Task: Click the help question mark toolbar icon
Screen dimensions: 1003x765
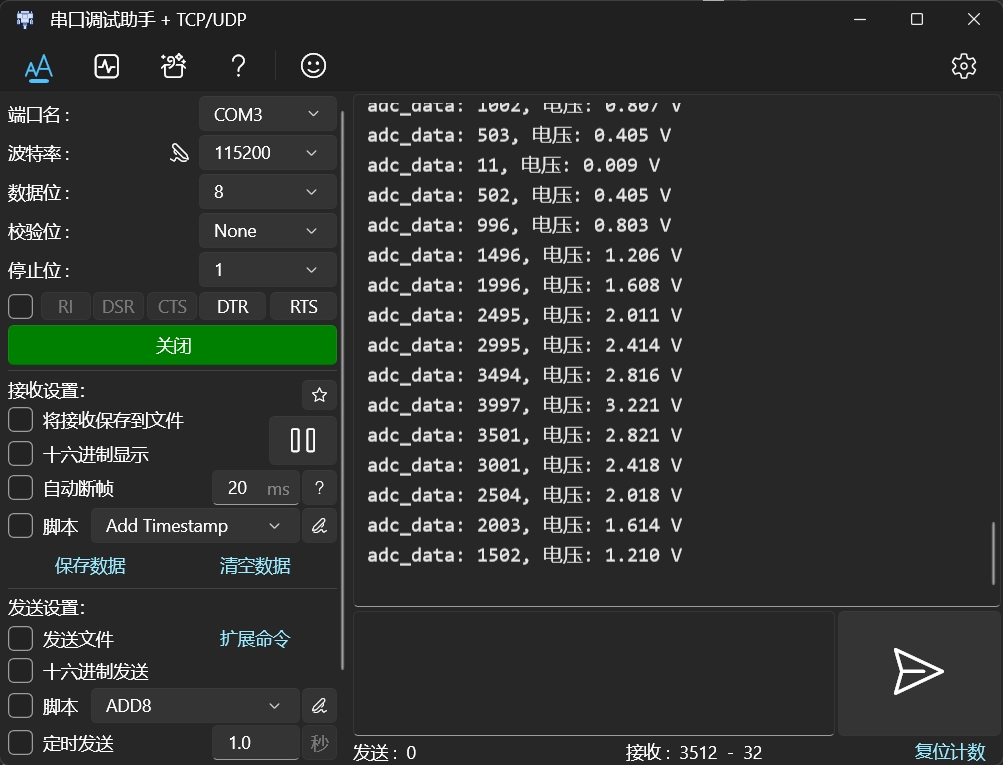Action: [238, 66]
